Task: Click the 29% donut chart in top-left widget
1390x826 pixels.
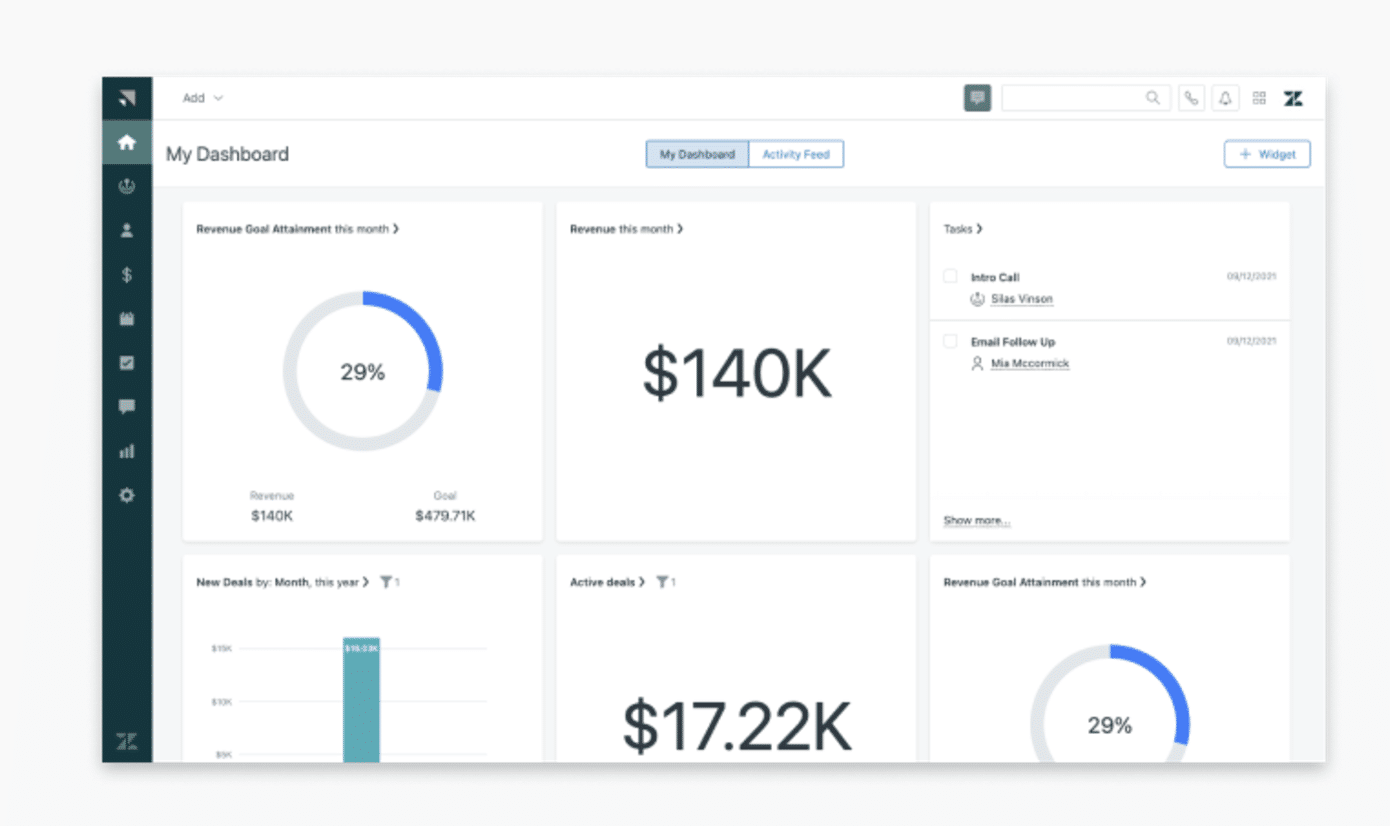Action: 362,371
